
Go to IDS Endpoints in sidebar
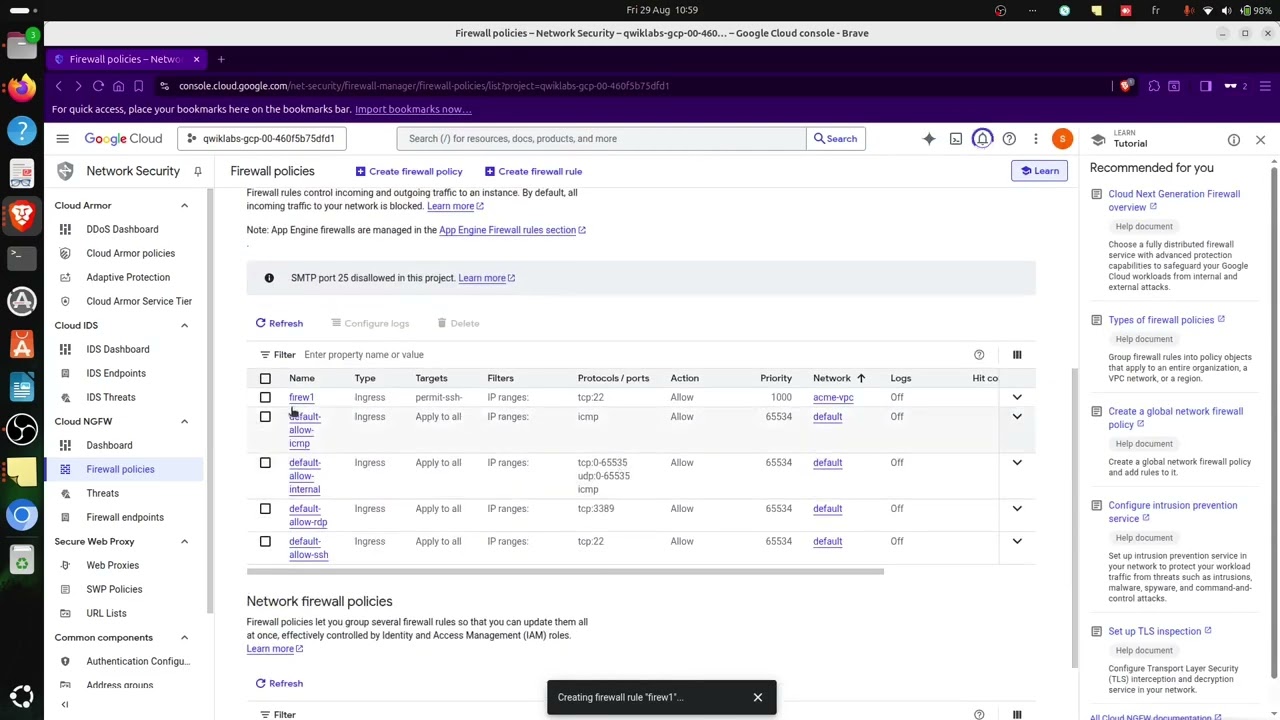point(116,374)
